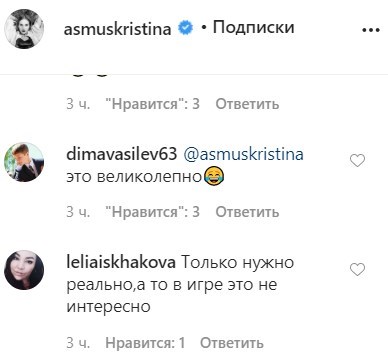Click Ответить on the topmost comment
This screenshot has height=363, width=388.
247,104
